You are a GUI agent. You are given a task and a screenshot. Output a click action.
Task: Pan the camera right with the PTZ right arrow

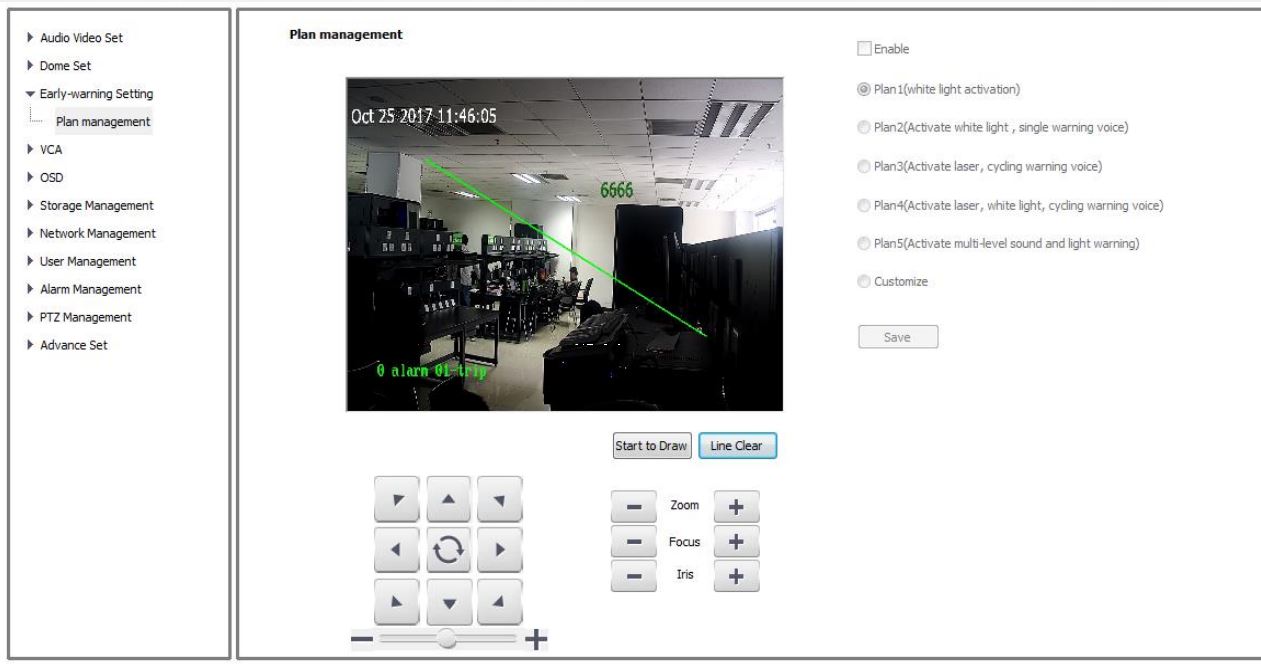pos(500,548)
